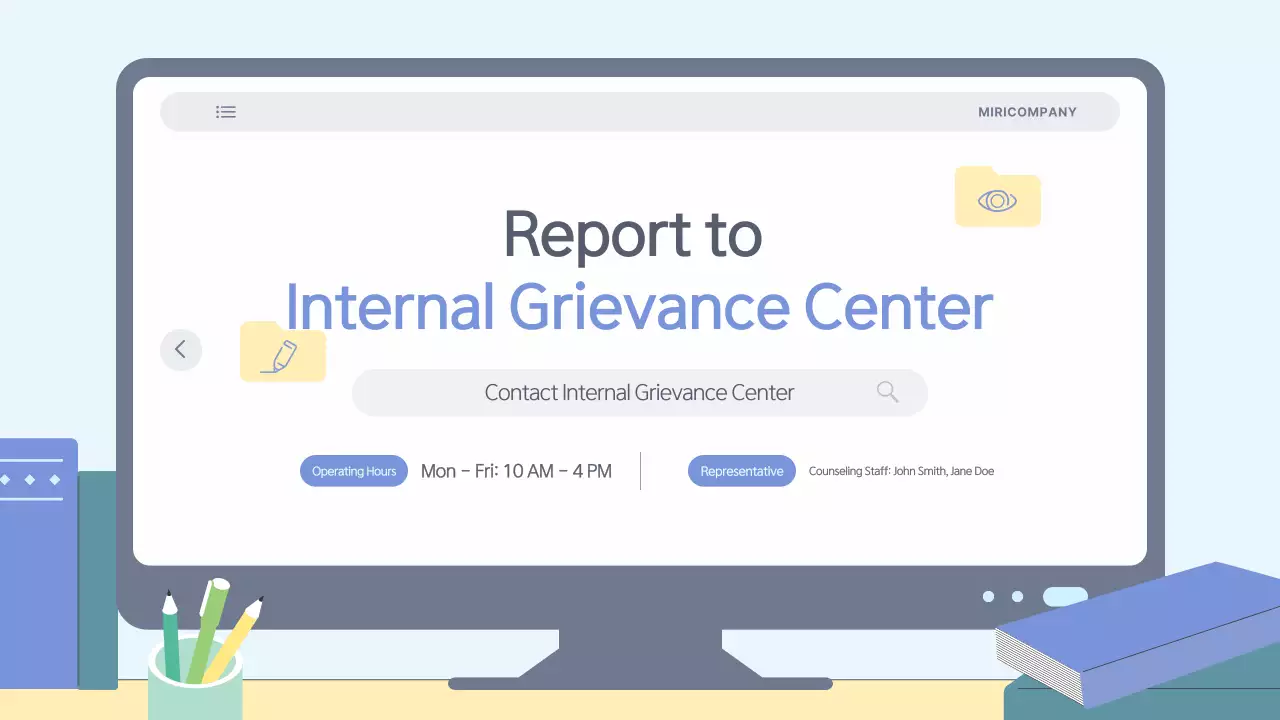Select the Representative pill button

(x=741, y=471)
